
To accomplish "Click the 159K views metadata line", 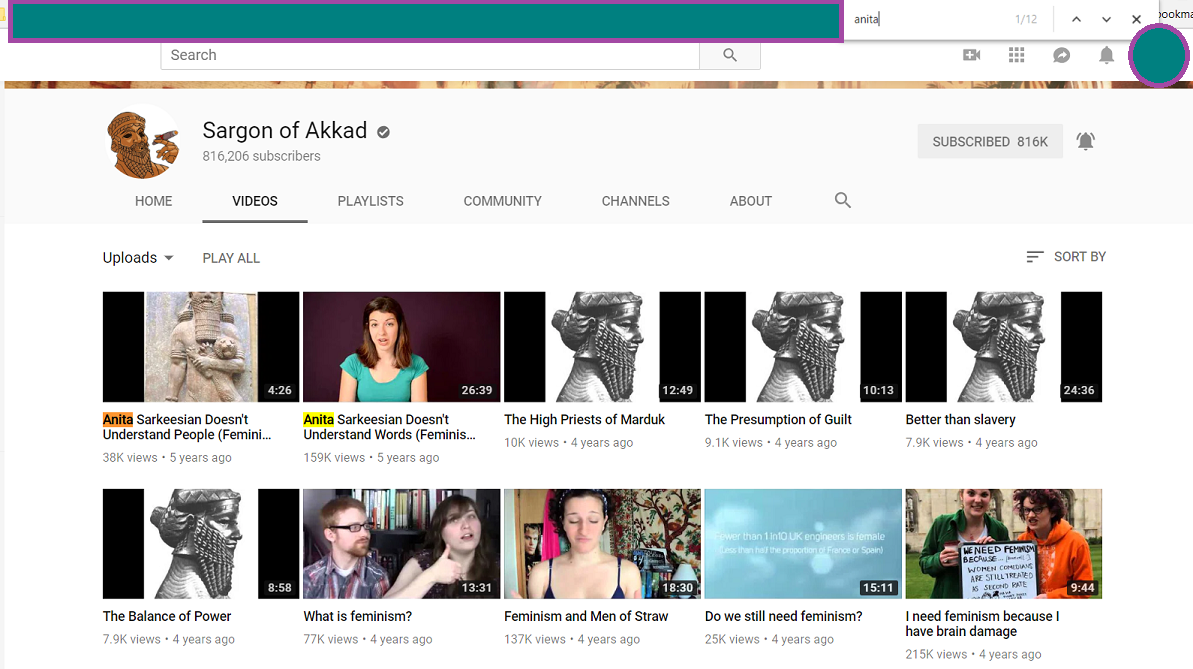I will (x=371, y=457).
